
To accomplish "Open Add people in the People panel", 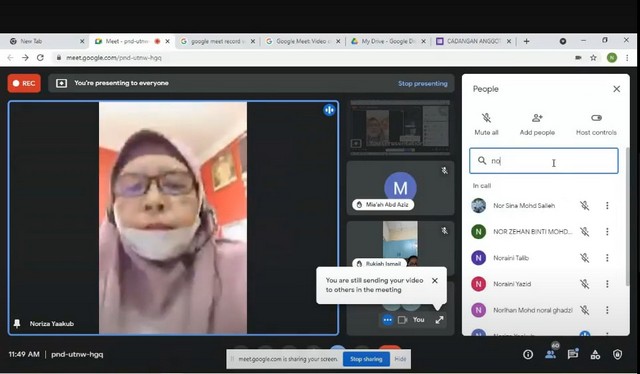I will pos(537,124).
